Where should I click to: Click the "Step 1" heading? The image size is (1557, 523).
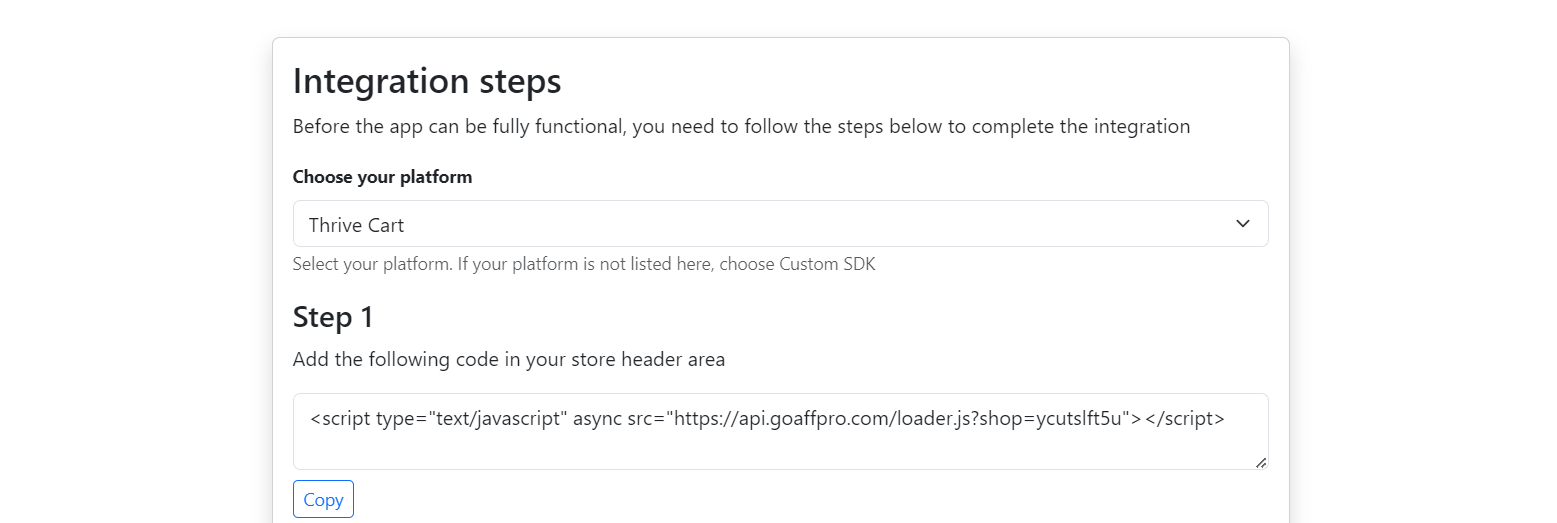(x=333, y=317)
